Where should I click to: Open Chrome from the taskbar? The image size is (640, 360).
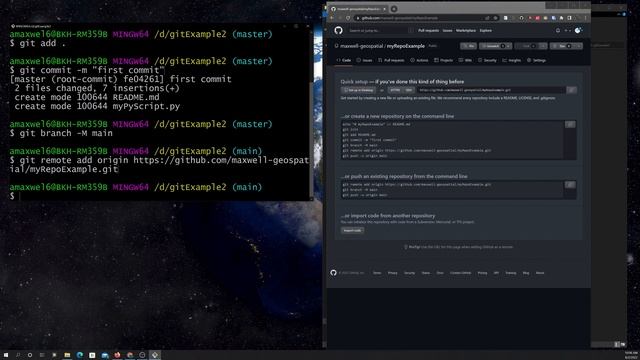pos(130,355)
